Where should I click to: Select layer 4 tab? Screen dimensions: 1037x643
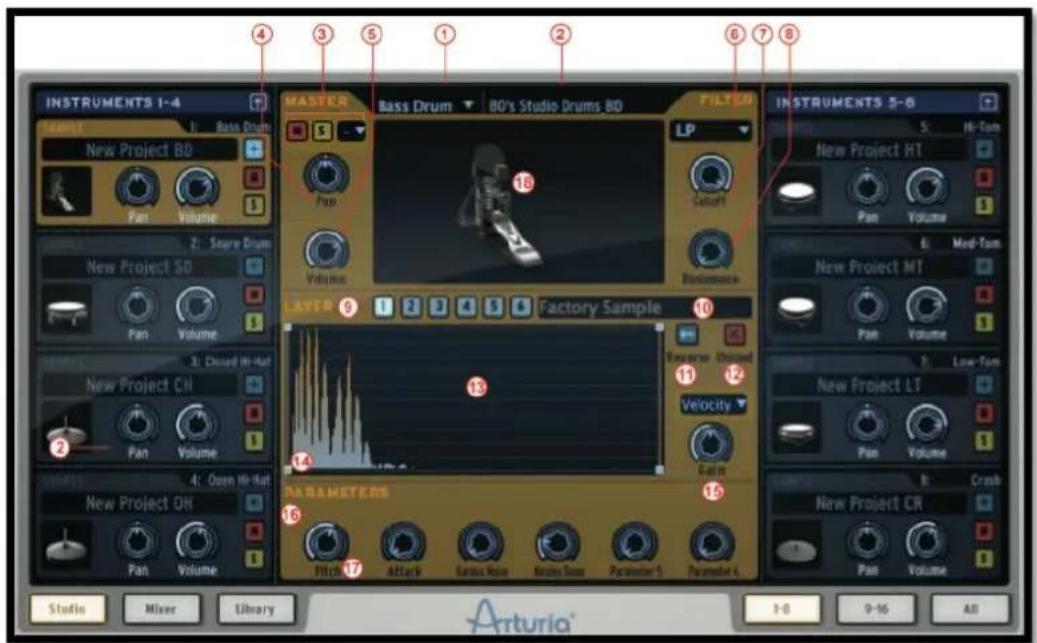466,307
